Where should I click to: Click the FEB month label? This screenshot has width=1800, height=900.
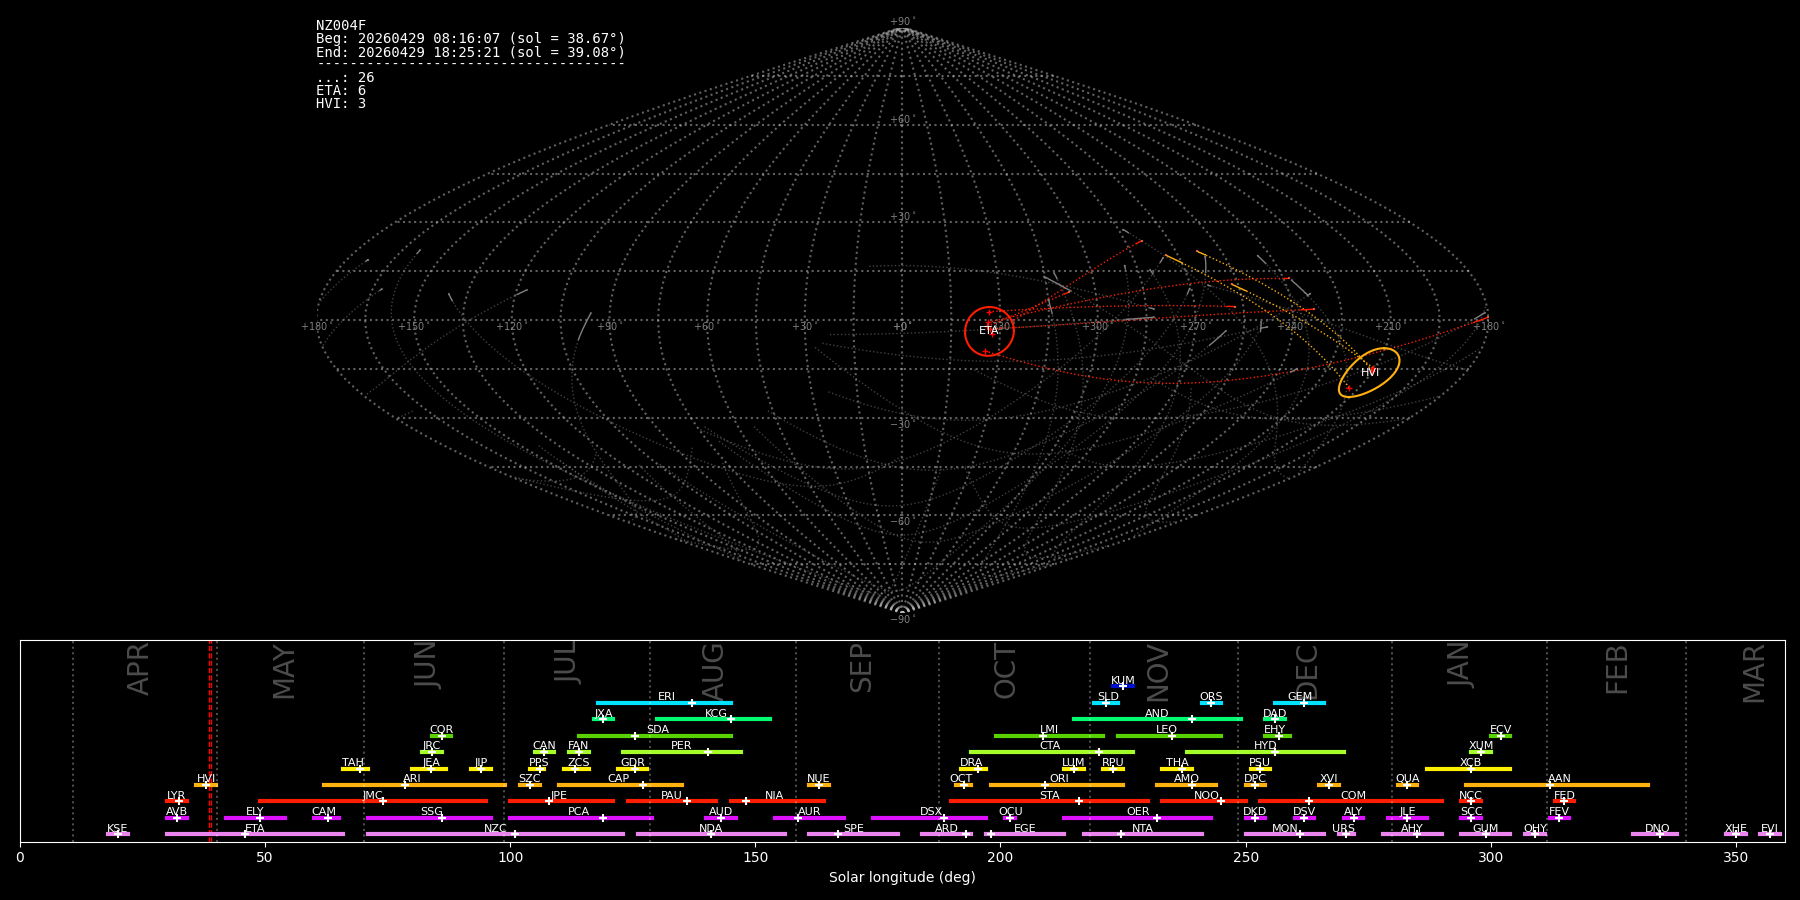[x=1617, y=669]
